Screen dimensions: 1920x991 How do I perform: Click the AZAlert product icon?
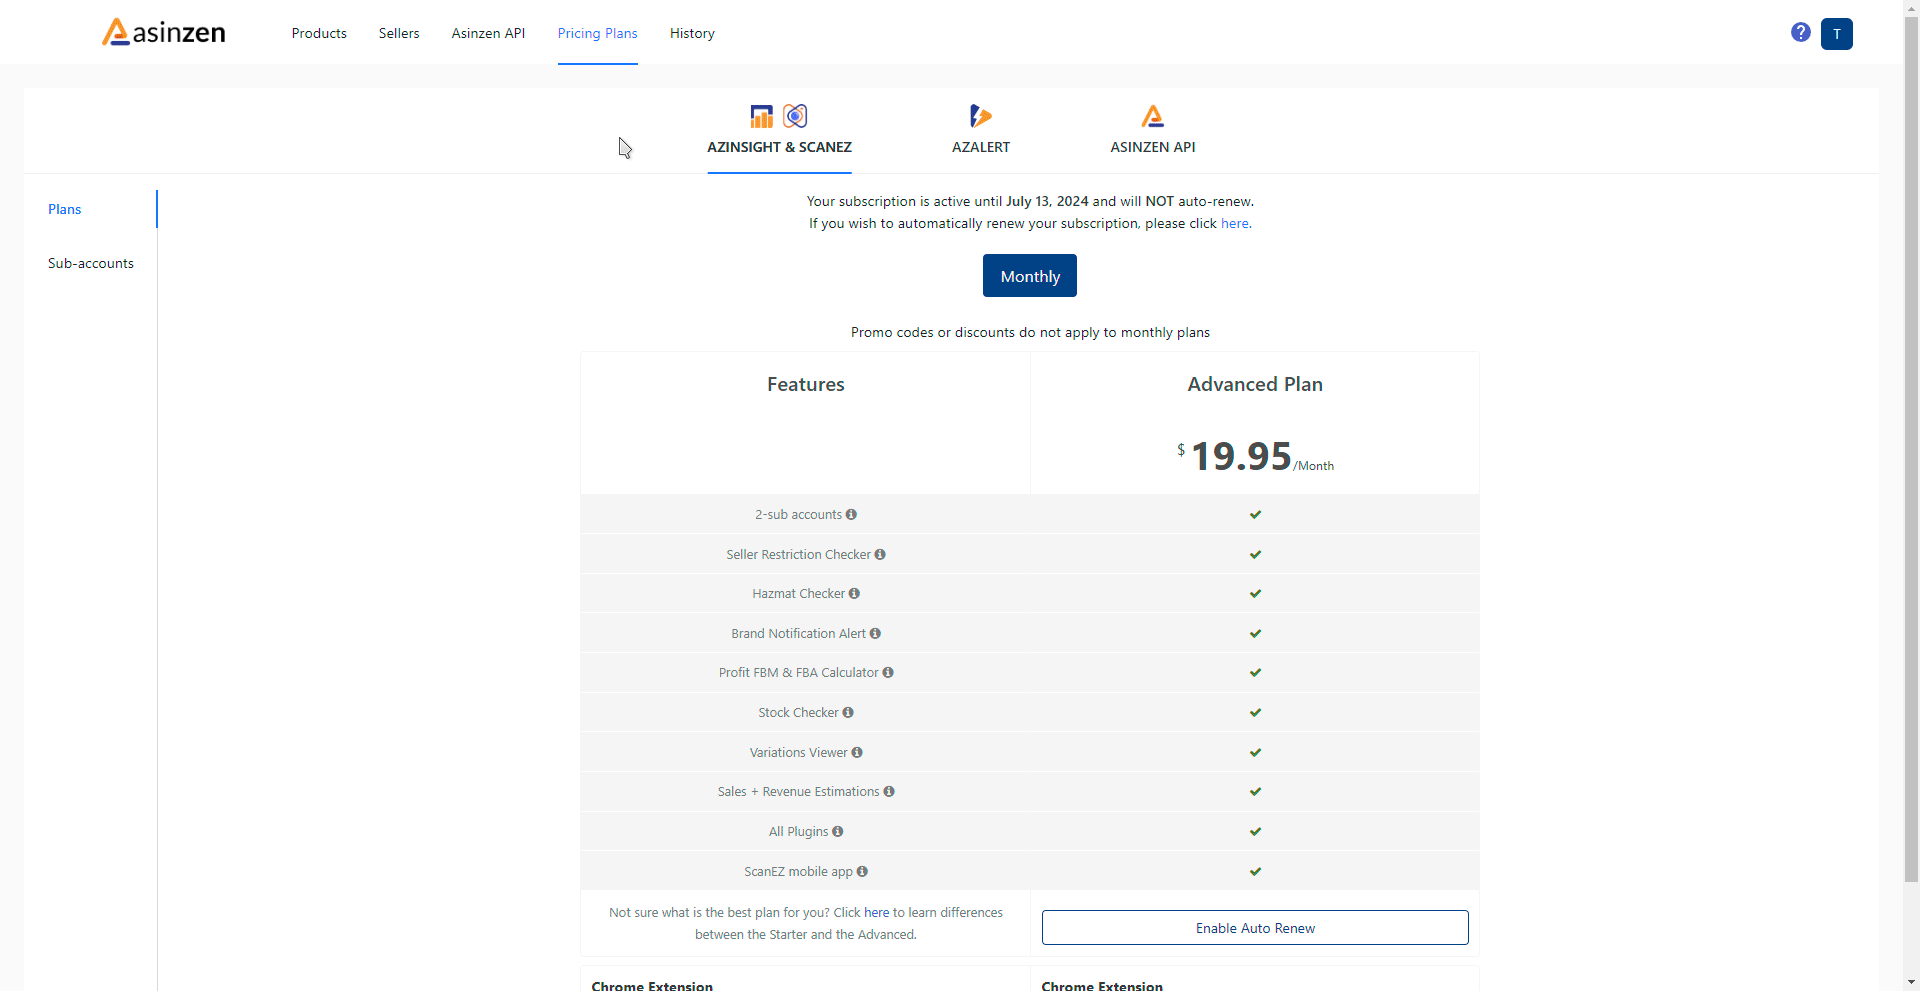click(980, 116)
